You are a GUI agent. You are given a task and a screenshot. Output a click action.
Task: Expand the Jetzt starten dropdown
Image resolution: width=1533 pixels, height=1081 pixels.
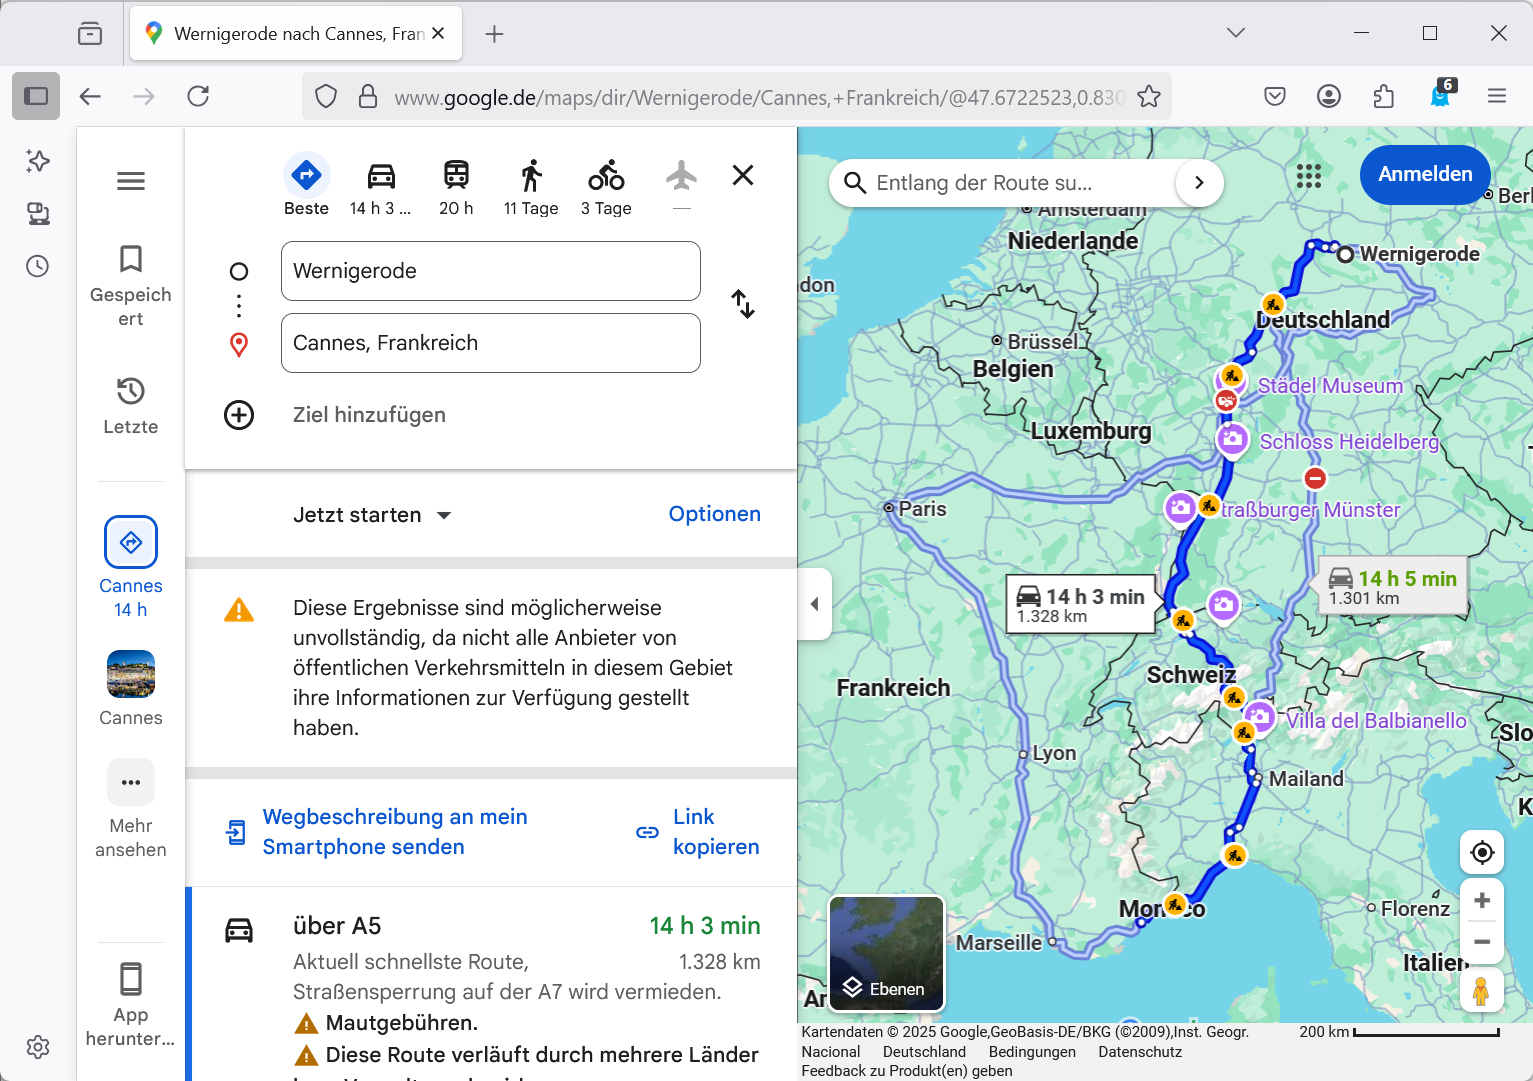[372, 515]
